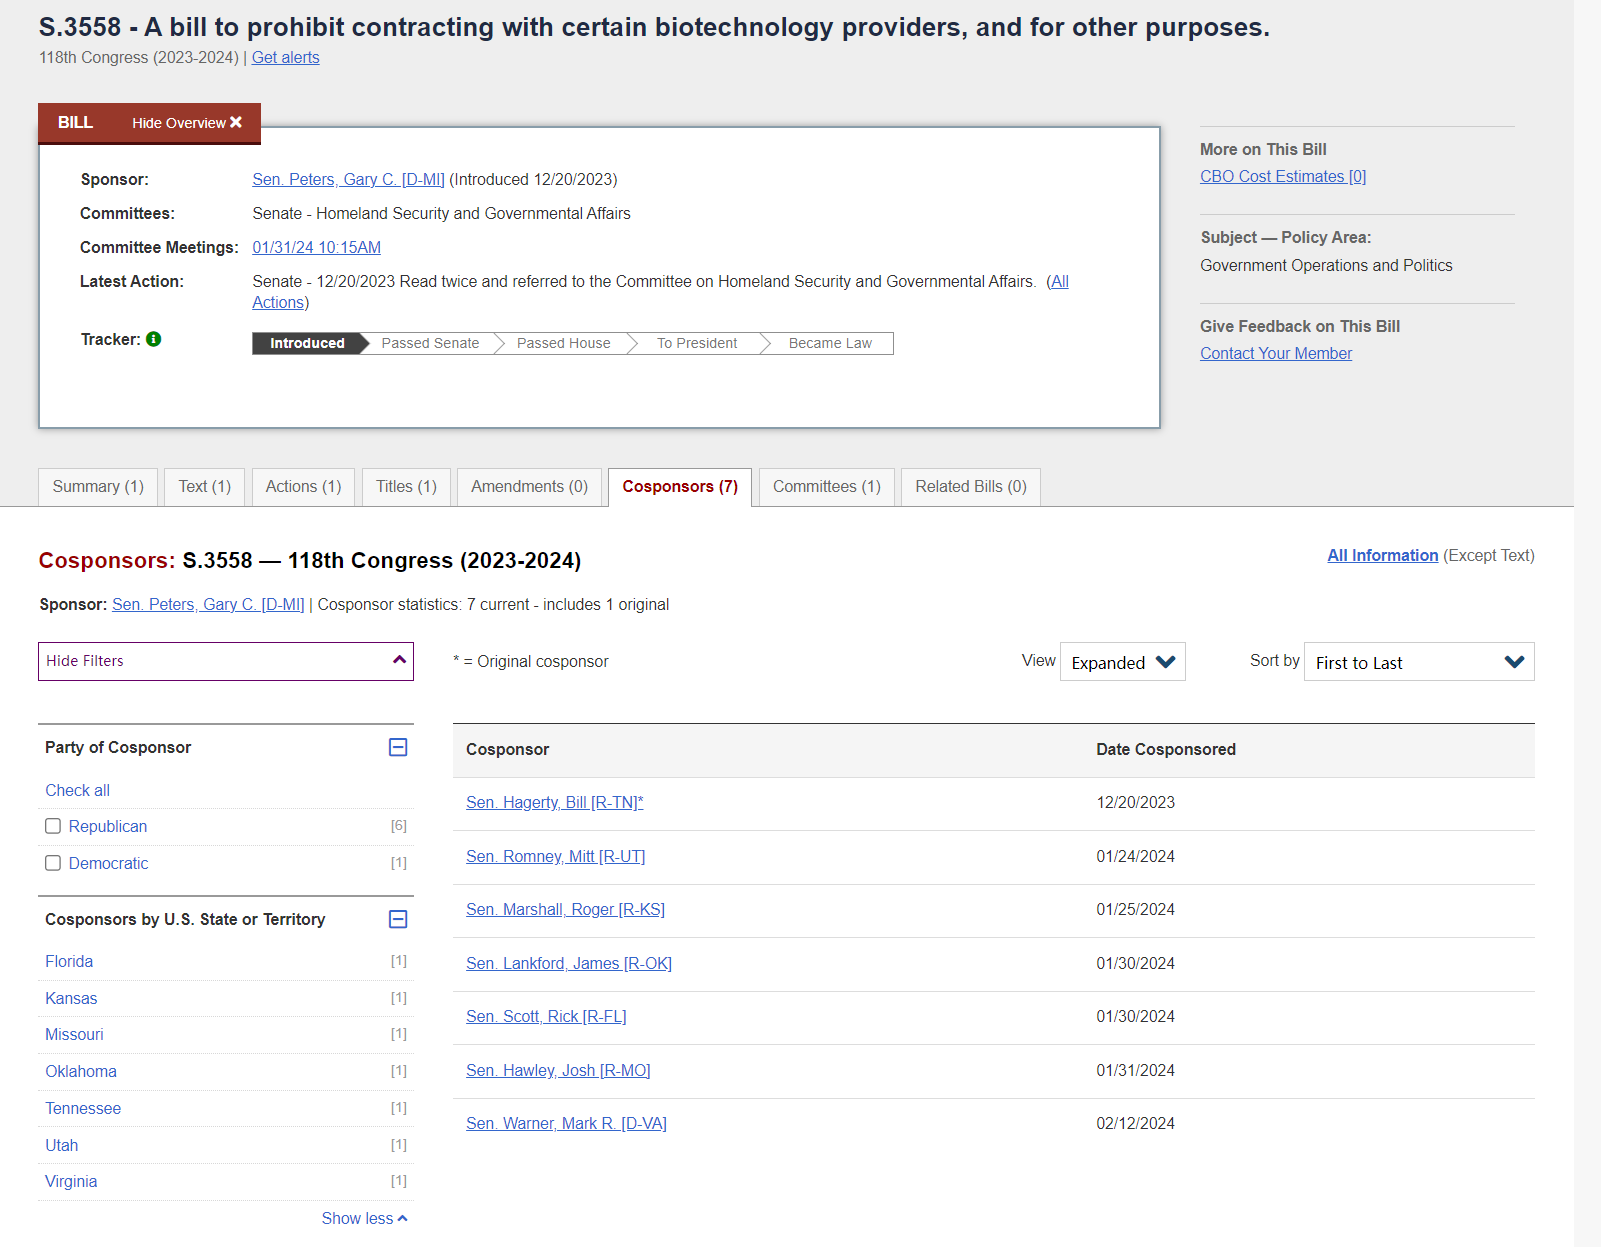Open the Committees tab
The height and width of the screenshot is (1247, 1601).
coord(826,487)
